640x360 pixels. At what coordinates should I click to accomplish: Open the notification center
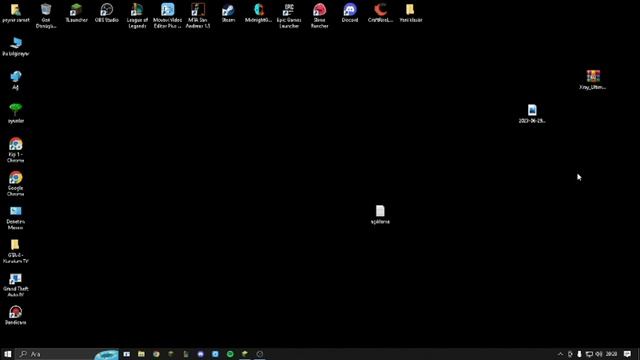pos(627,354)
